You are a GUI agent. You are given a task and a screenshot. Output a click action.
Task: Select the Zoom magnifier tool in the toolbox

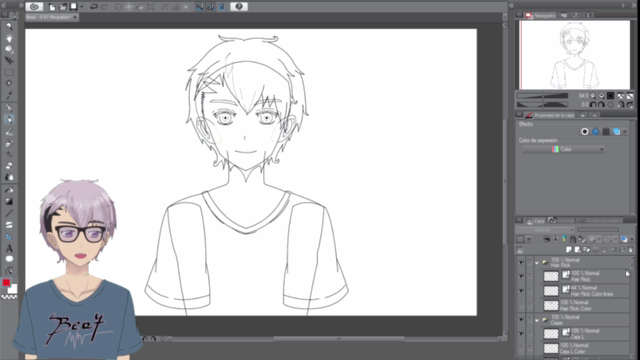pyautogui.click(x=9, y=27)
